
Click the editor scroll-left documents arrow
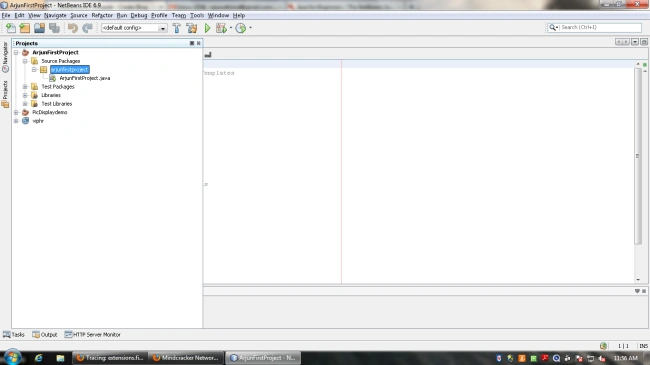pos(618,42)
